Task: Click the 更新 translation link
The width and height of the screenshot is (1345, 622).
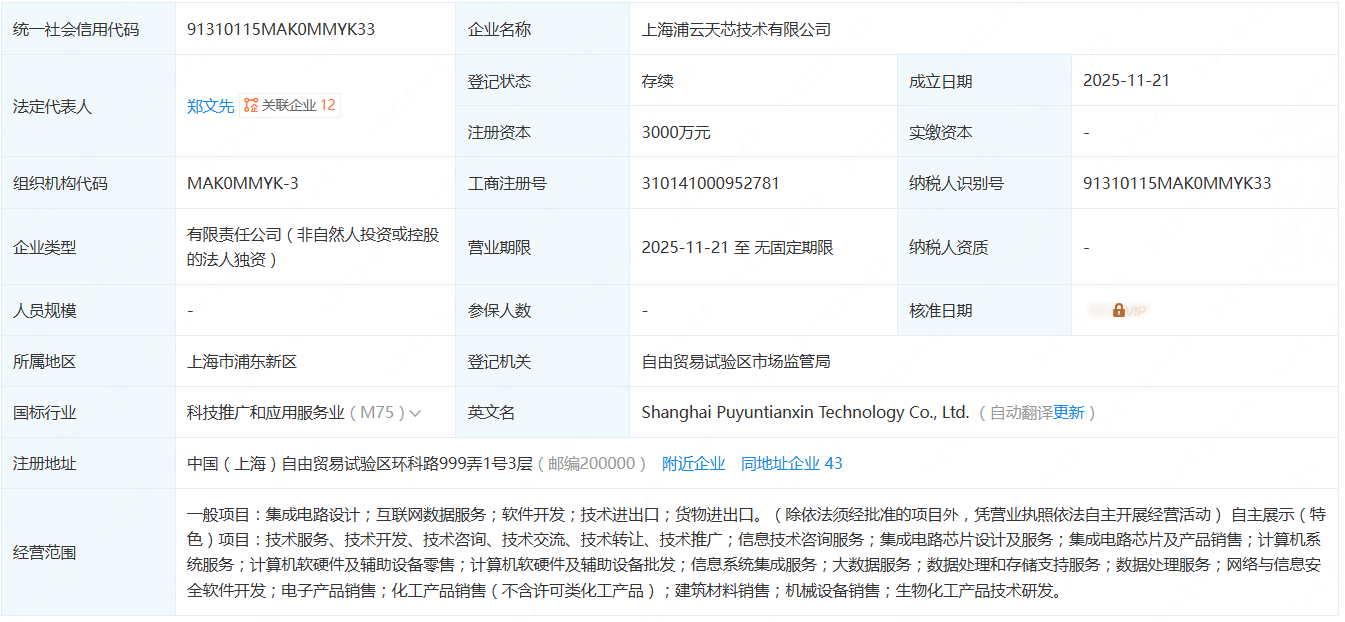Action: (1068, 412)
